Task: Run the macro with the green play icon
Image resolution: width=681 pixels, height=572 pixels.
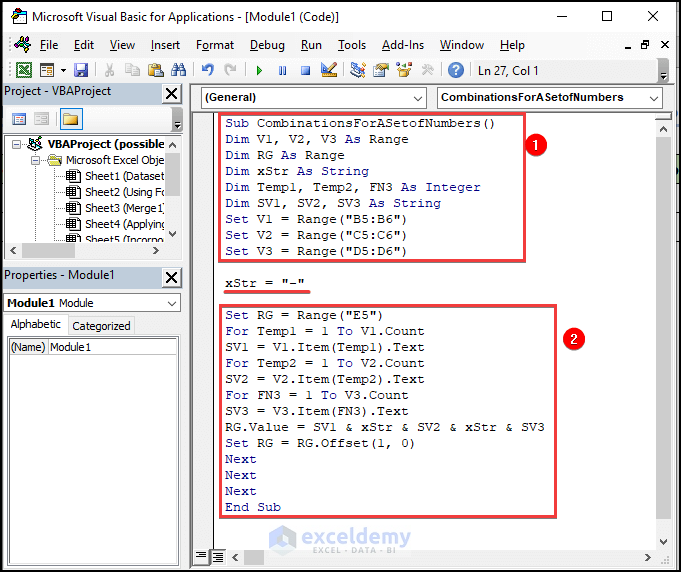Action: click(259, 70)
